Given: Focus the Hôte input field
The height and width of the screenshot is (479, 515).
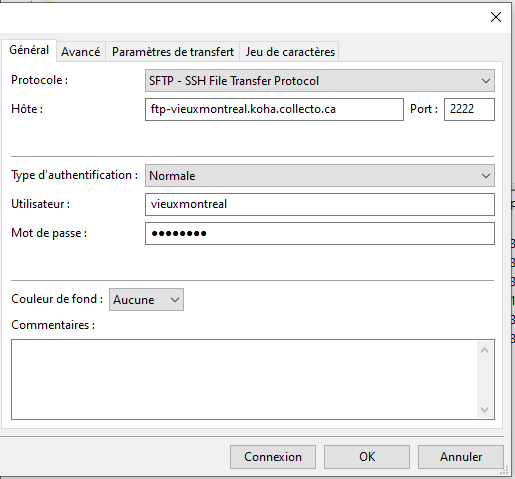Looking at the screenshot, I should pos(274,109).
